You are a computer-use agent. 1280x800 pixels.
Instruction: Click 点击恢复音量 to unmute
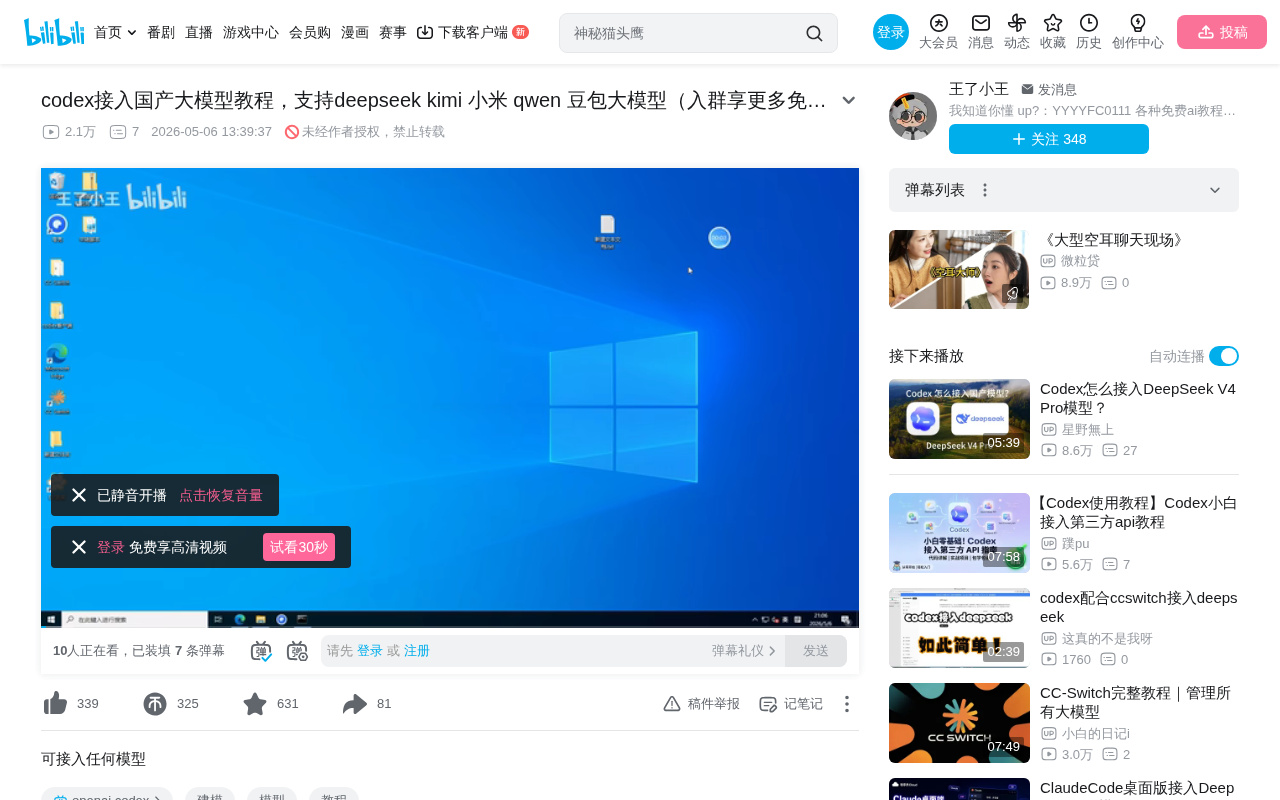(x=221, y=495)
